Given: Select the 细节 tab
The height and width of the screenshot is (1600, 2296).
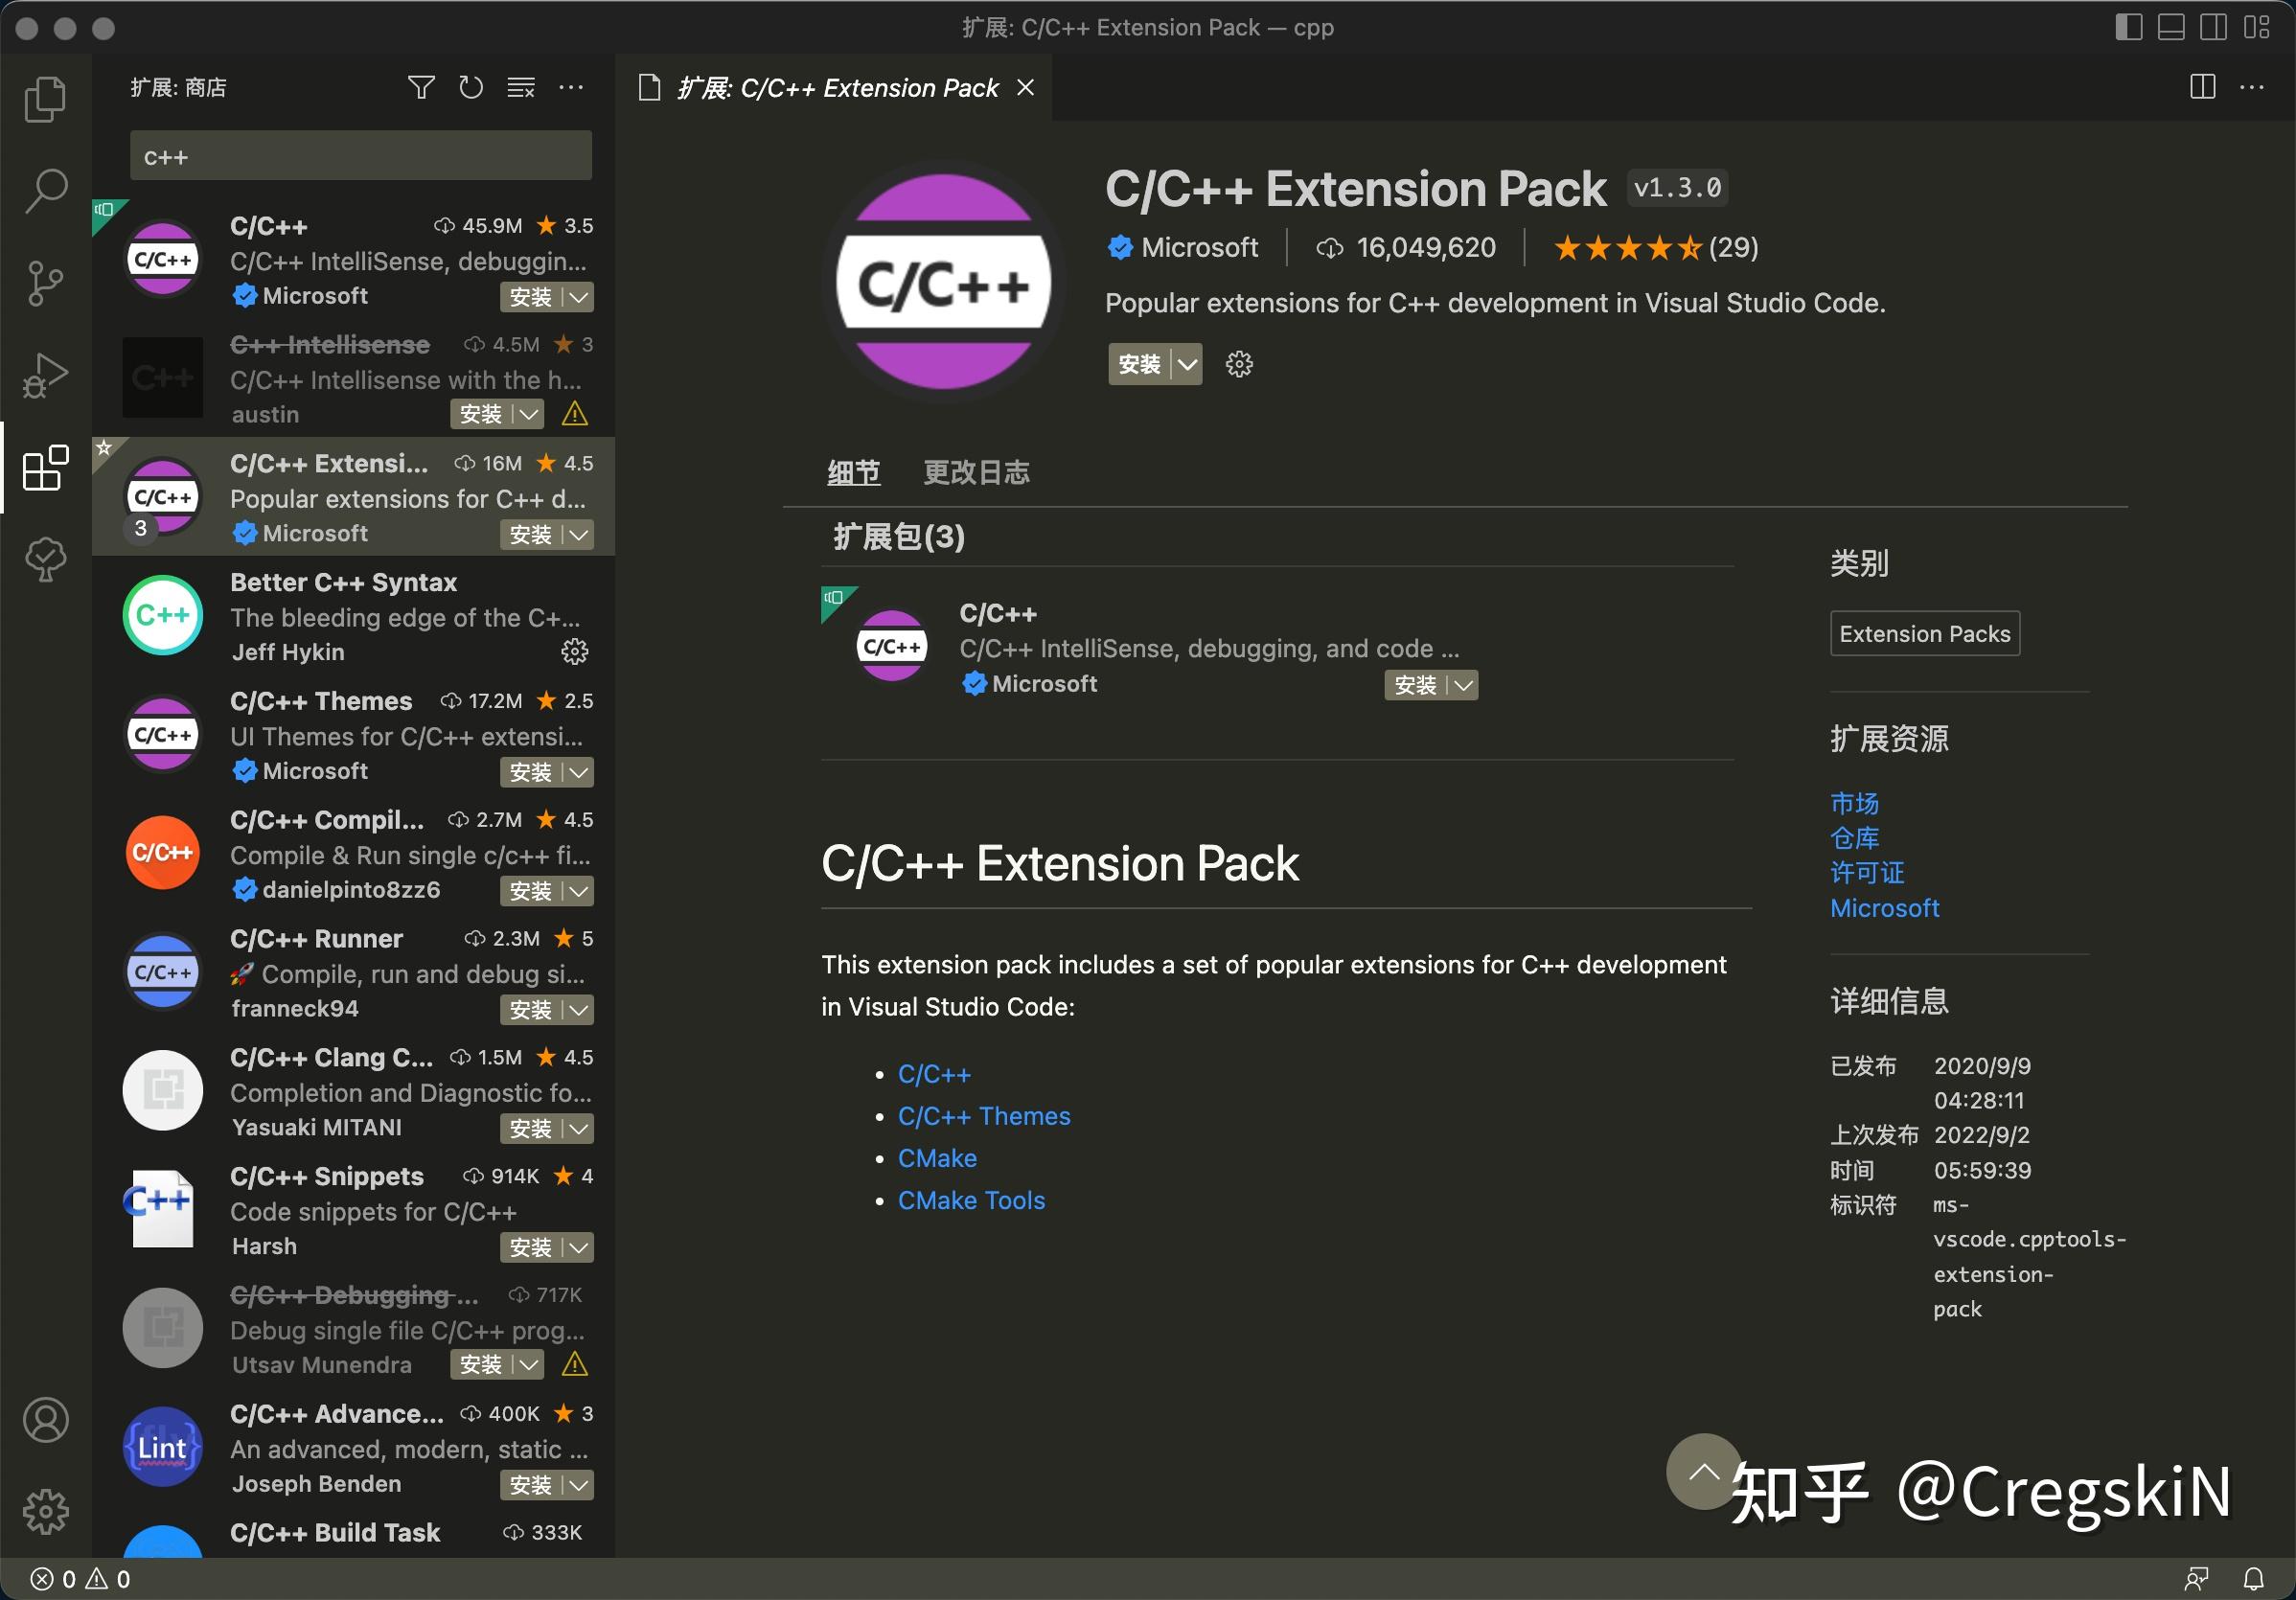Looking at the screenshot, I should point(853,472).
